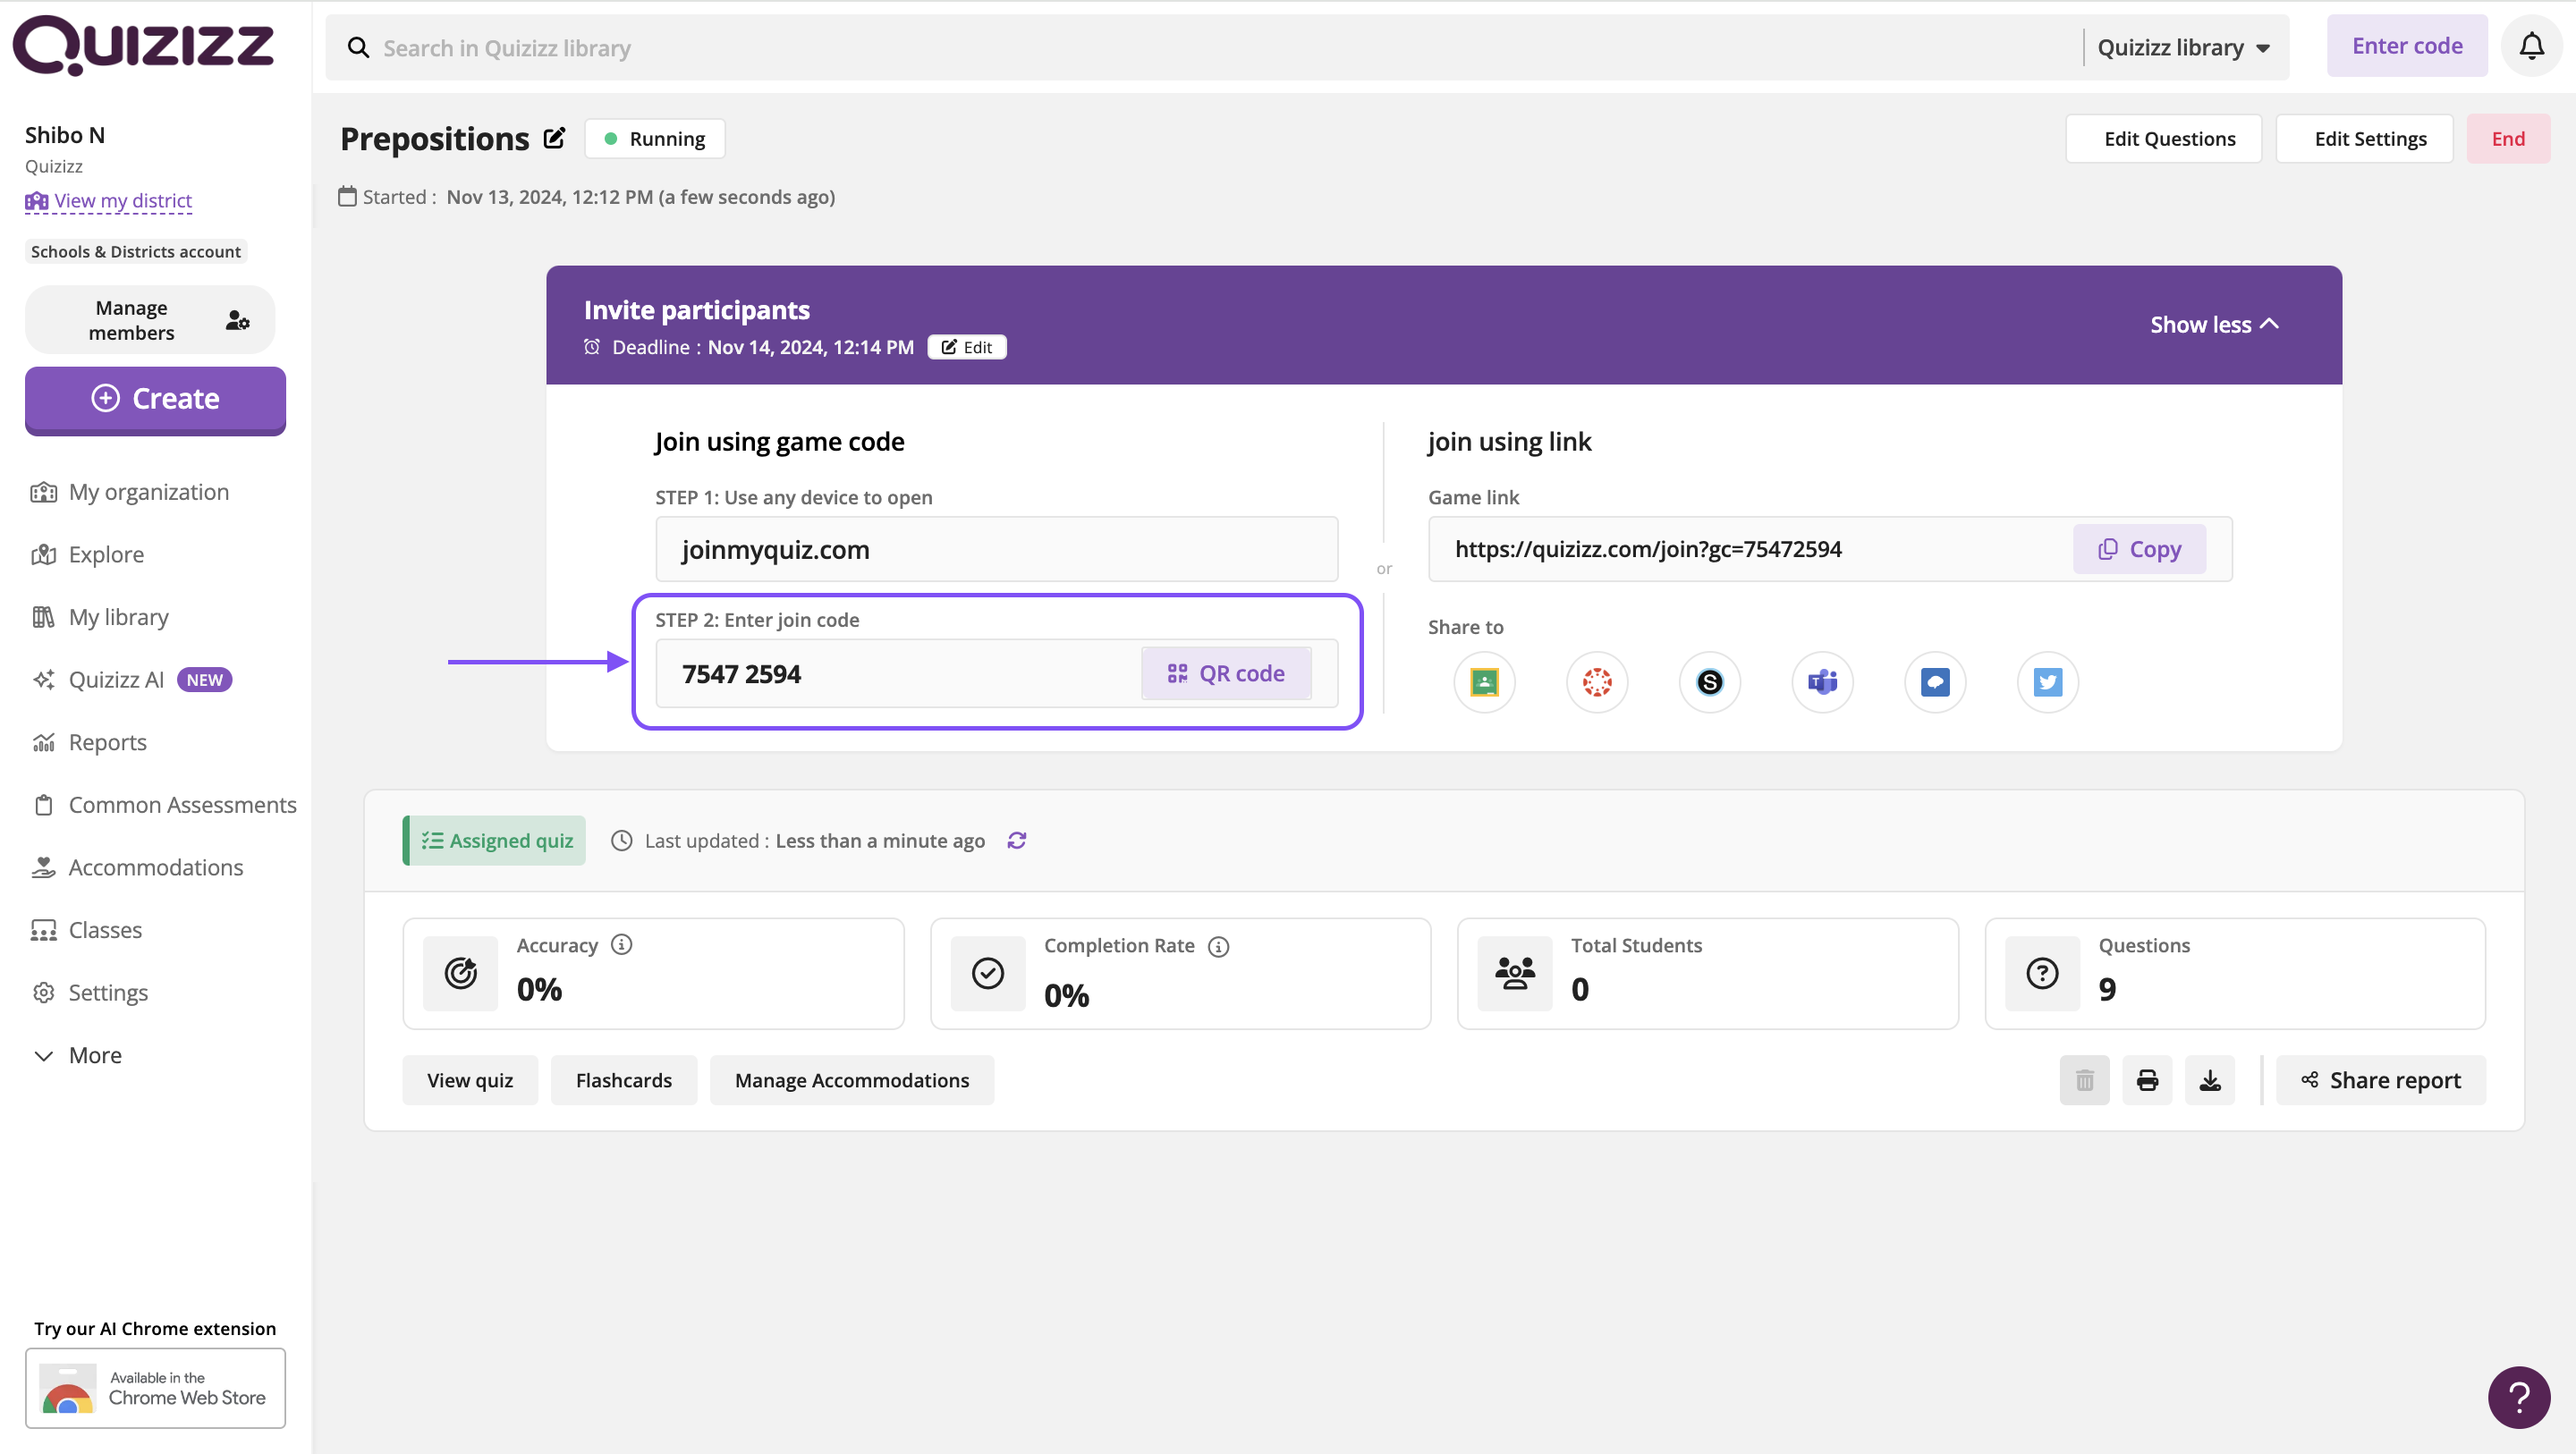Print the quiz report
This screenshot has height=1454, width=2576.
tap(2147, 1080)
